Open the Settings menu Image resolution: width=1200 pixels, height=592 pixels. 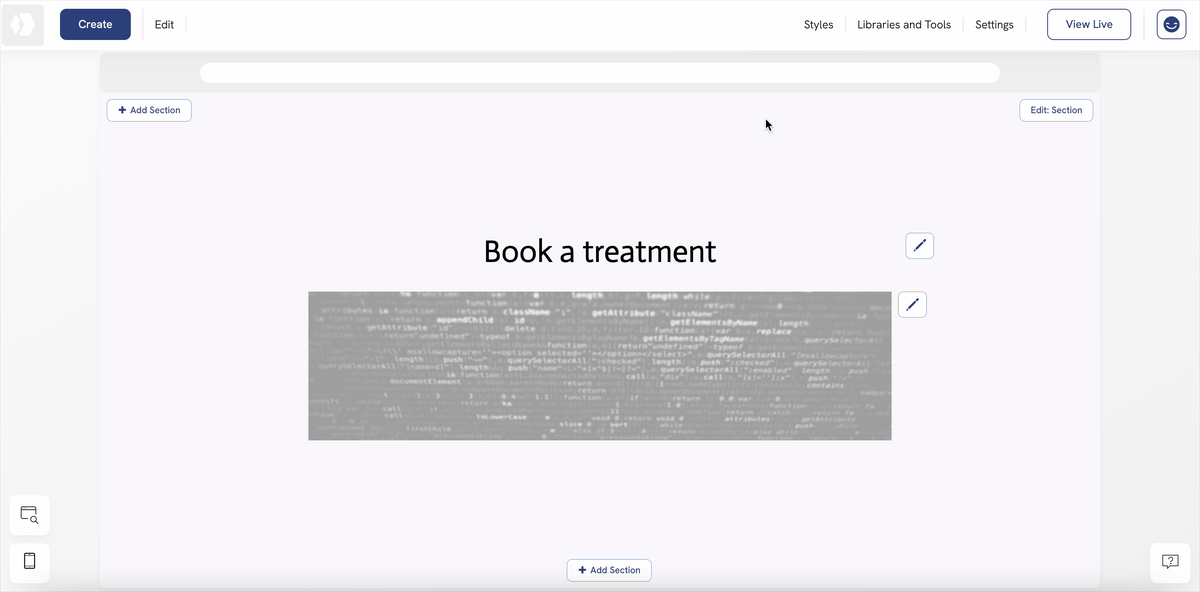point(994,24)
